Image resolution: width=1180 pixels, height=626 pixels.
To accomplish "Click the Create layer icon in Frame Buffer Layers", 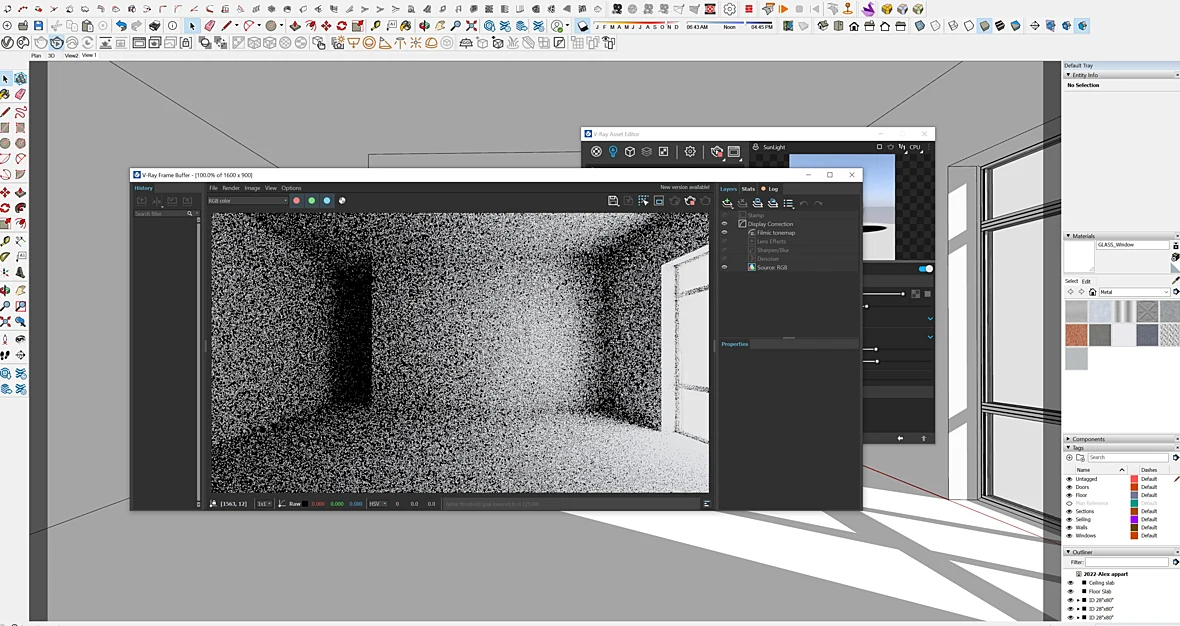I will (x=727, y=203).
